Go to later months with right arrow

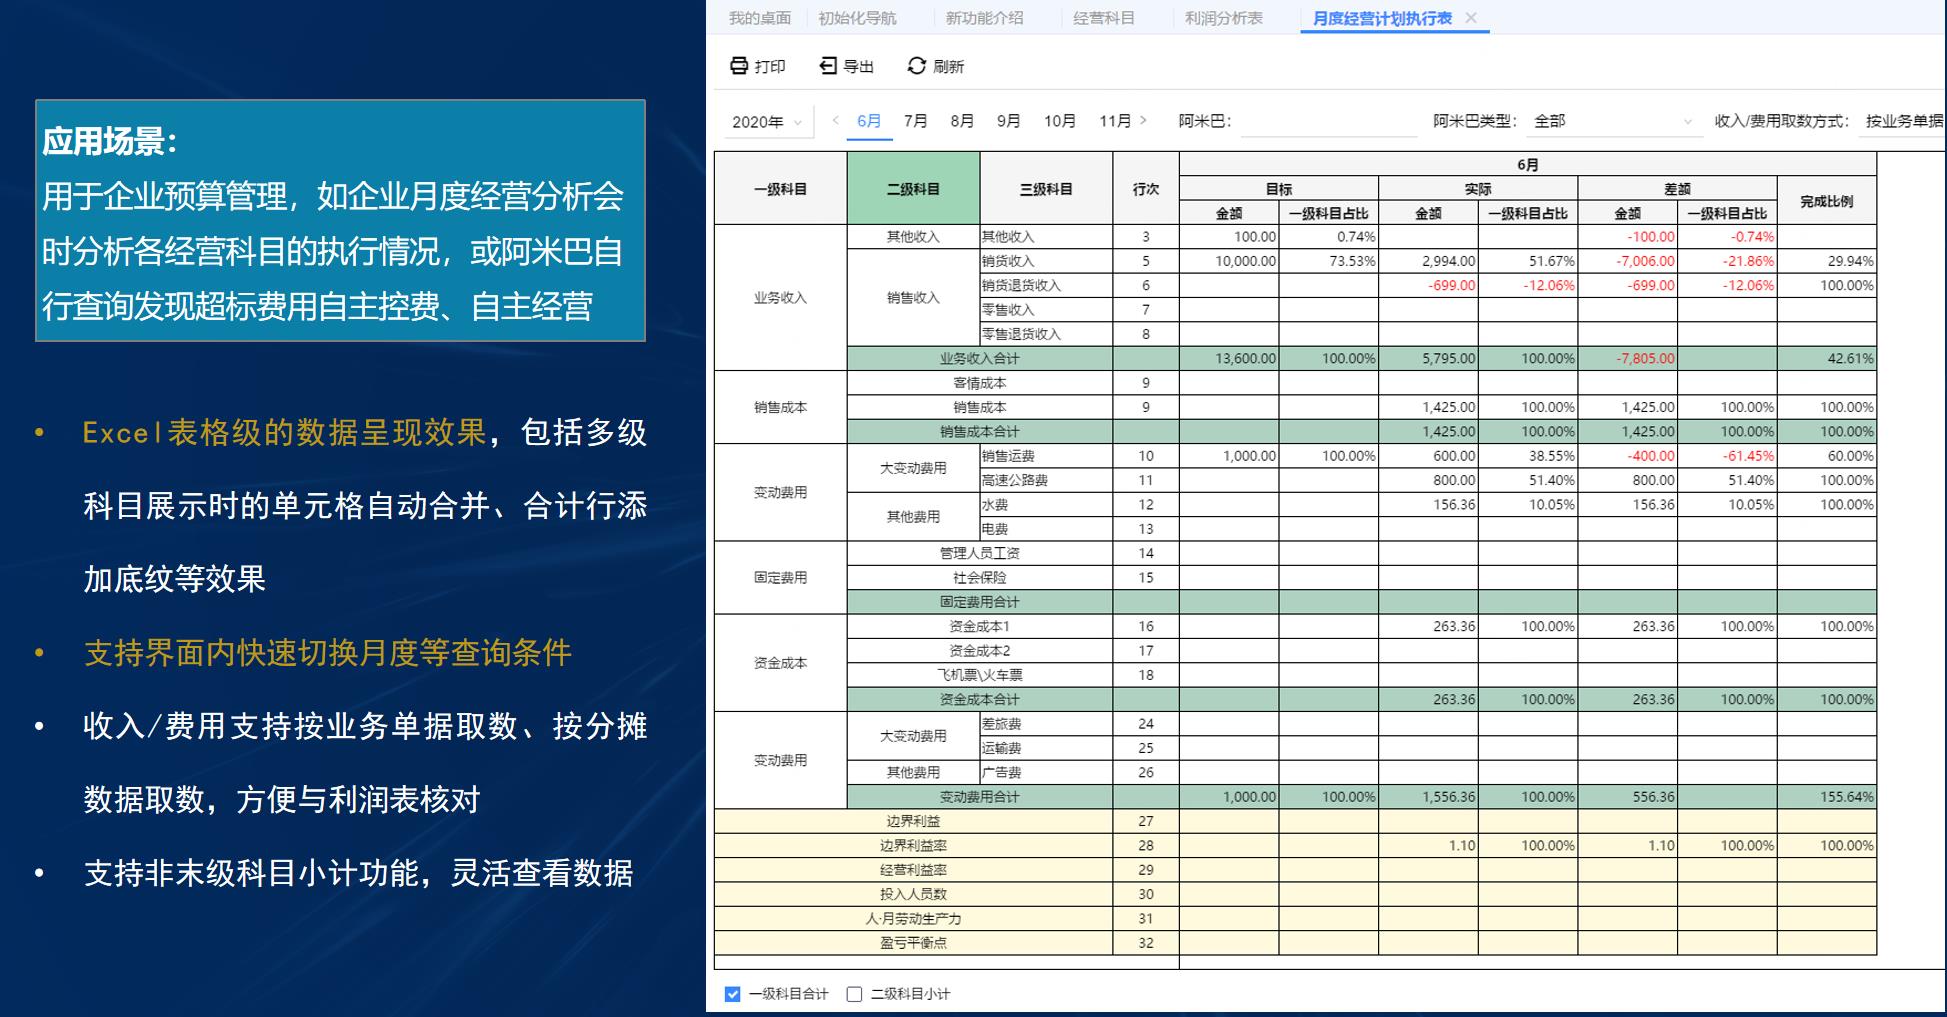(x=1143, y=121)
